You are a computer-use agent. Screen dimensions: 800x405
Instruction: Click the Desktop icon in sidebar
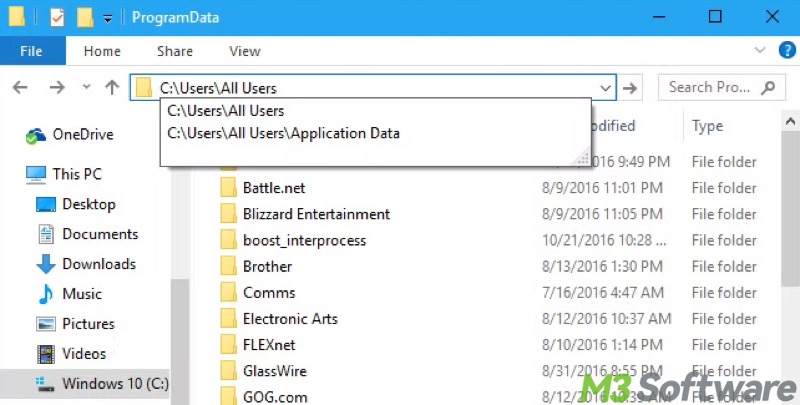[x=46, y=205]
